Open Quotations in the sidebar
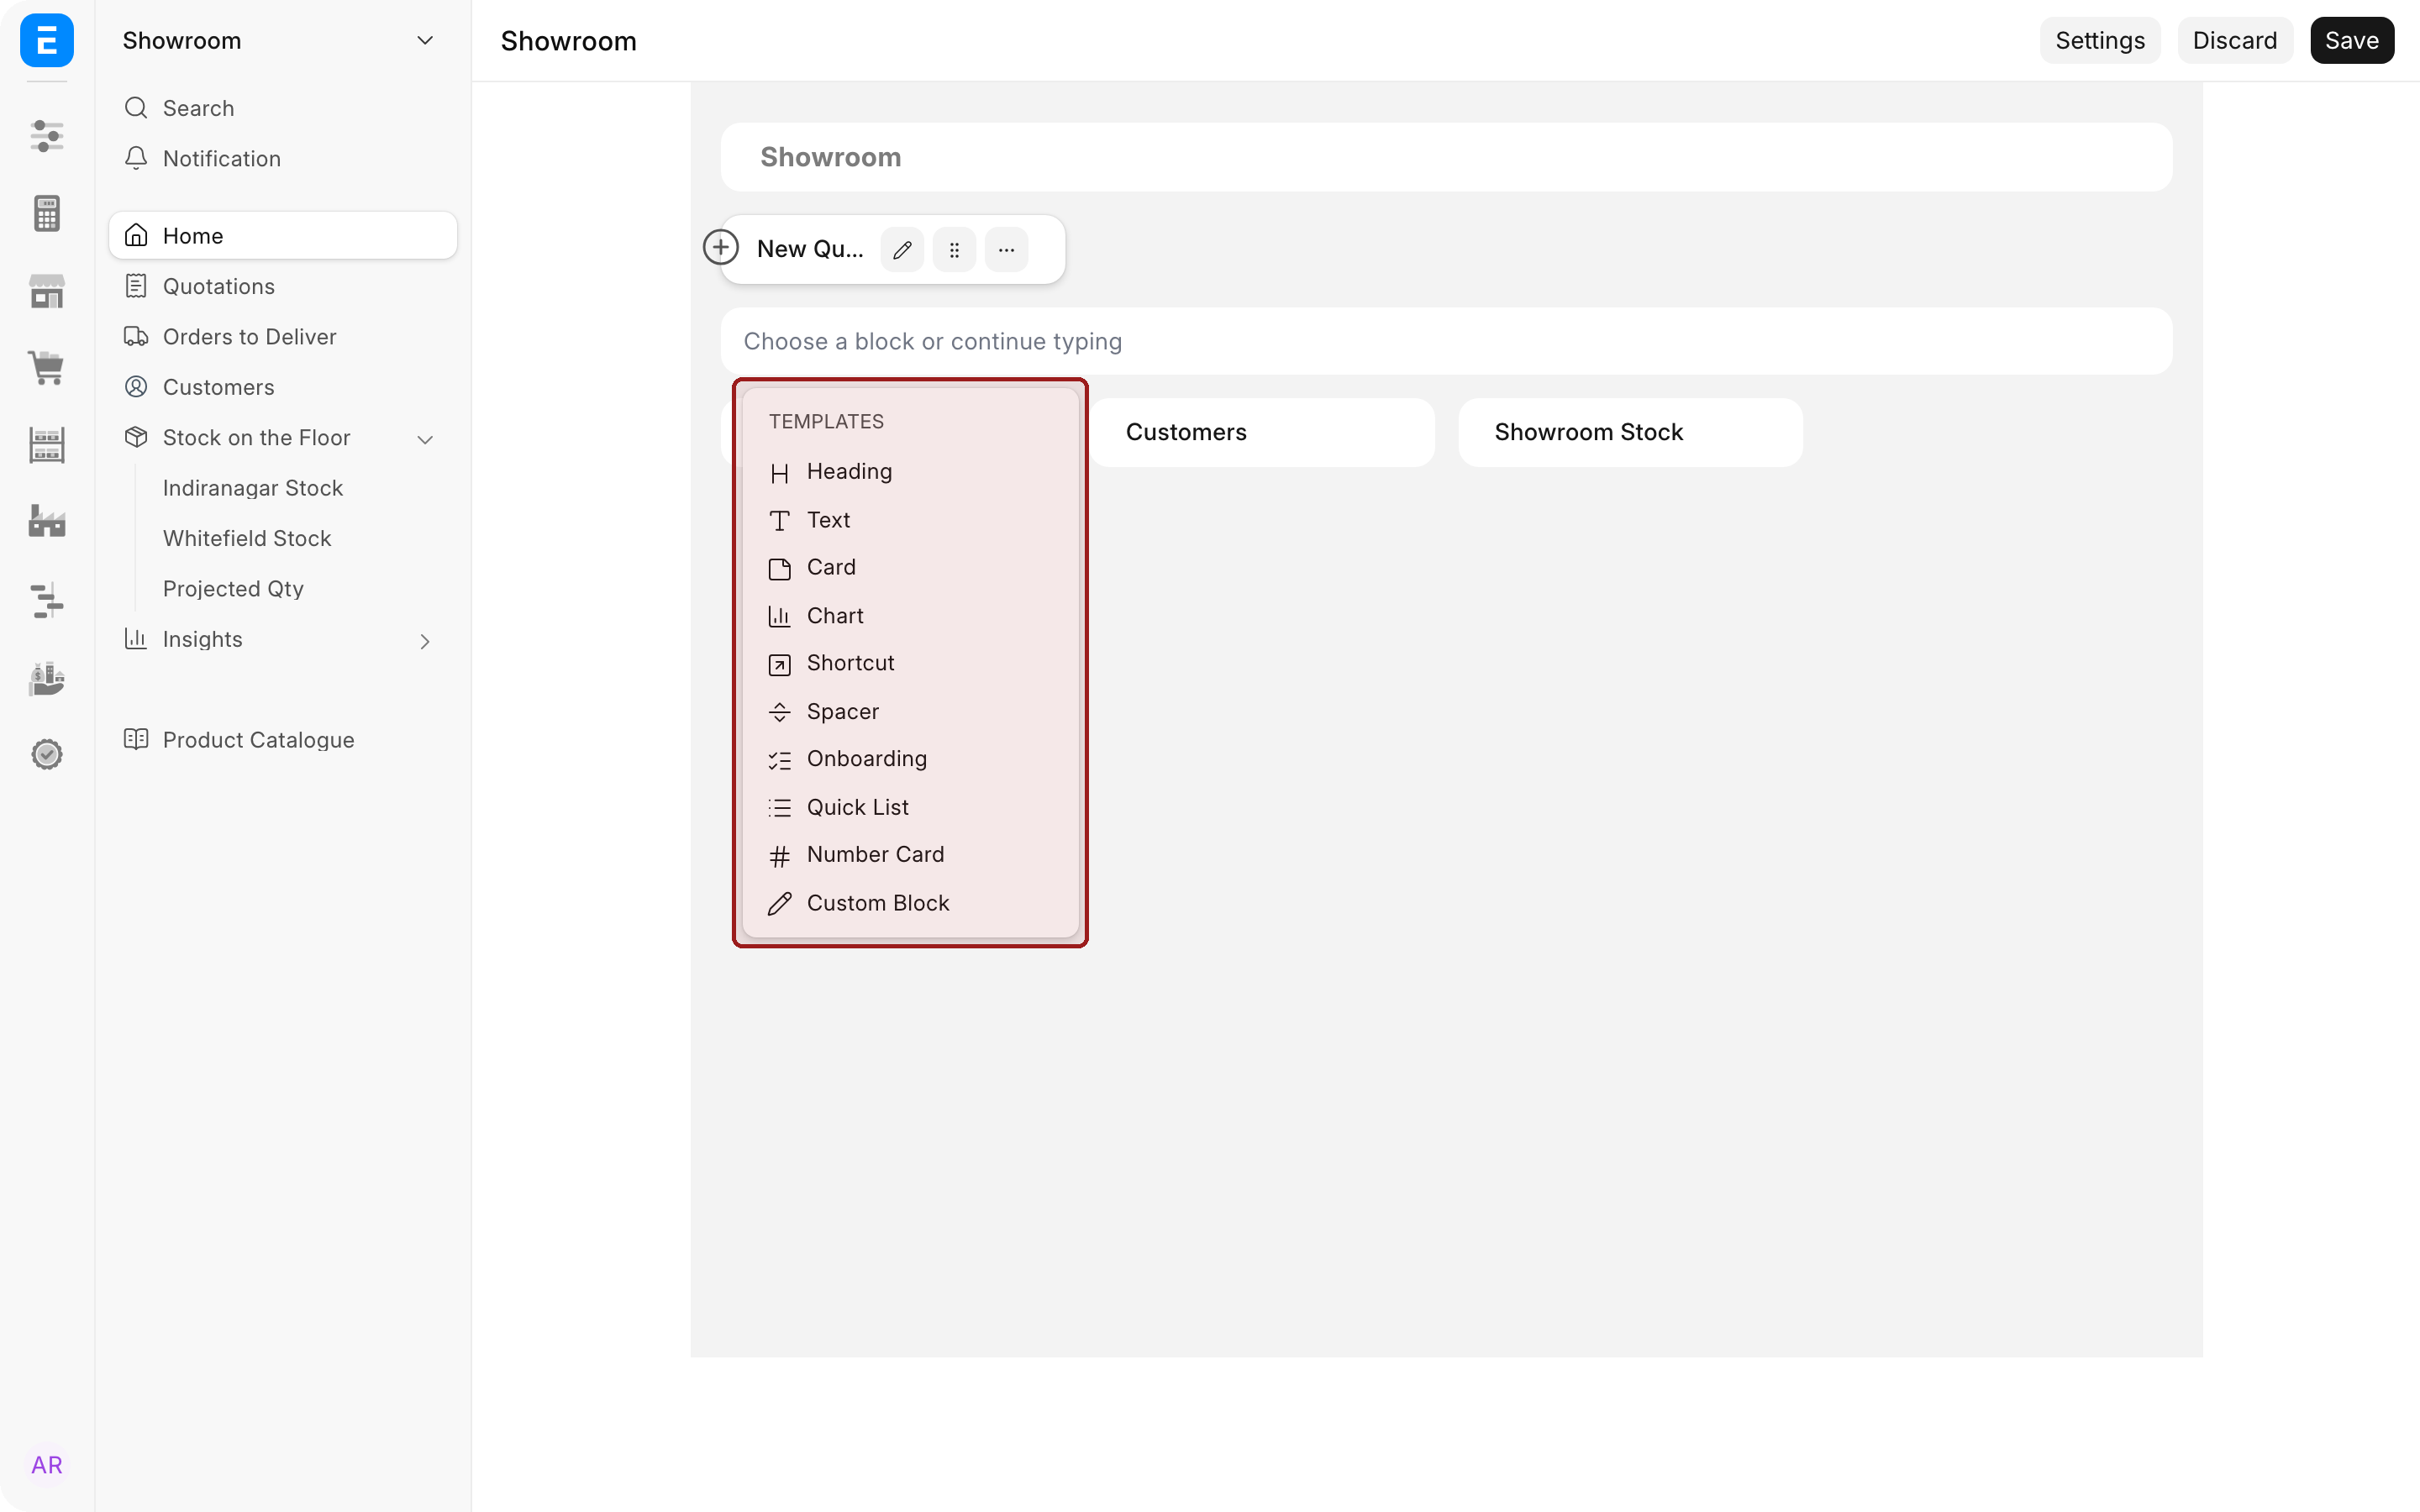This screenshot has height=1512, width=2420. (x=283, y=286)
